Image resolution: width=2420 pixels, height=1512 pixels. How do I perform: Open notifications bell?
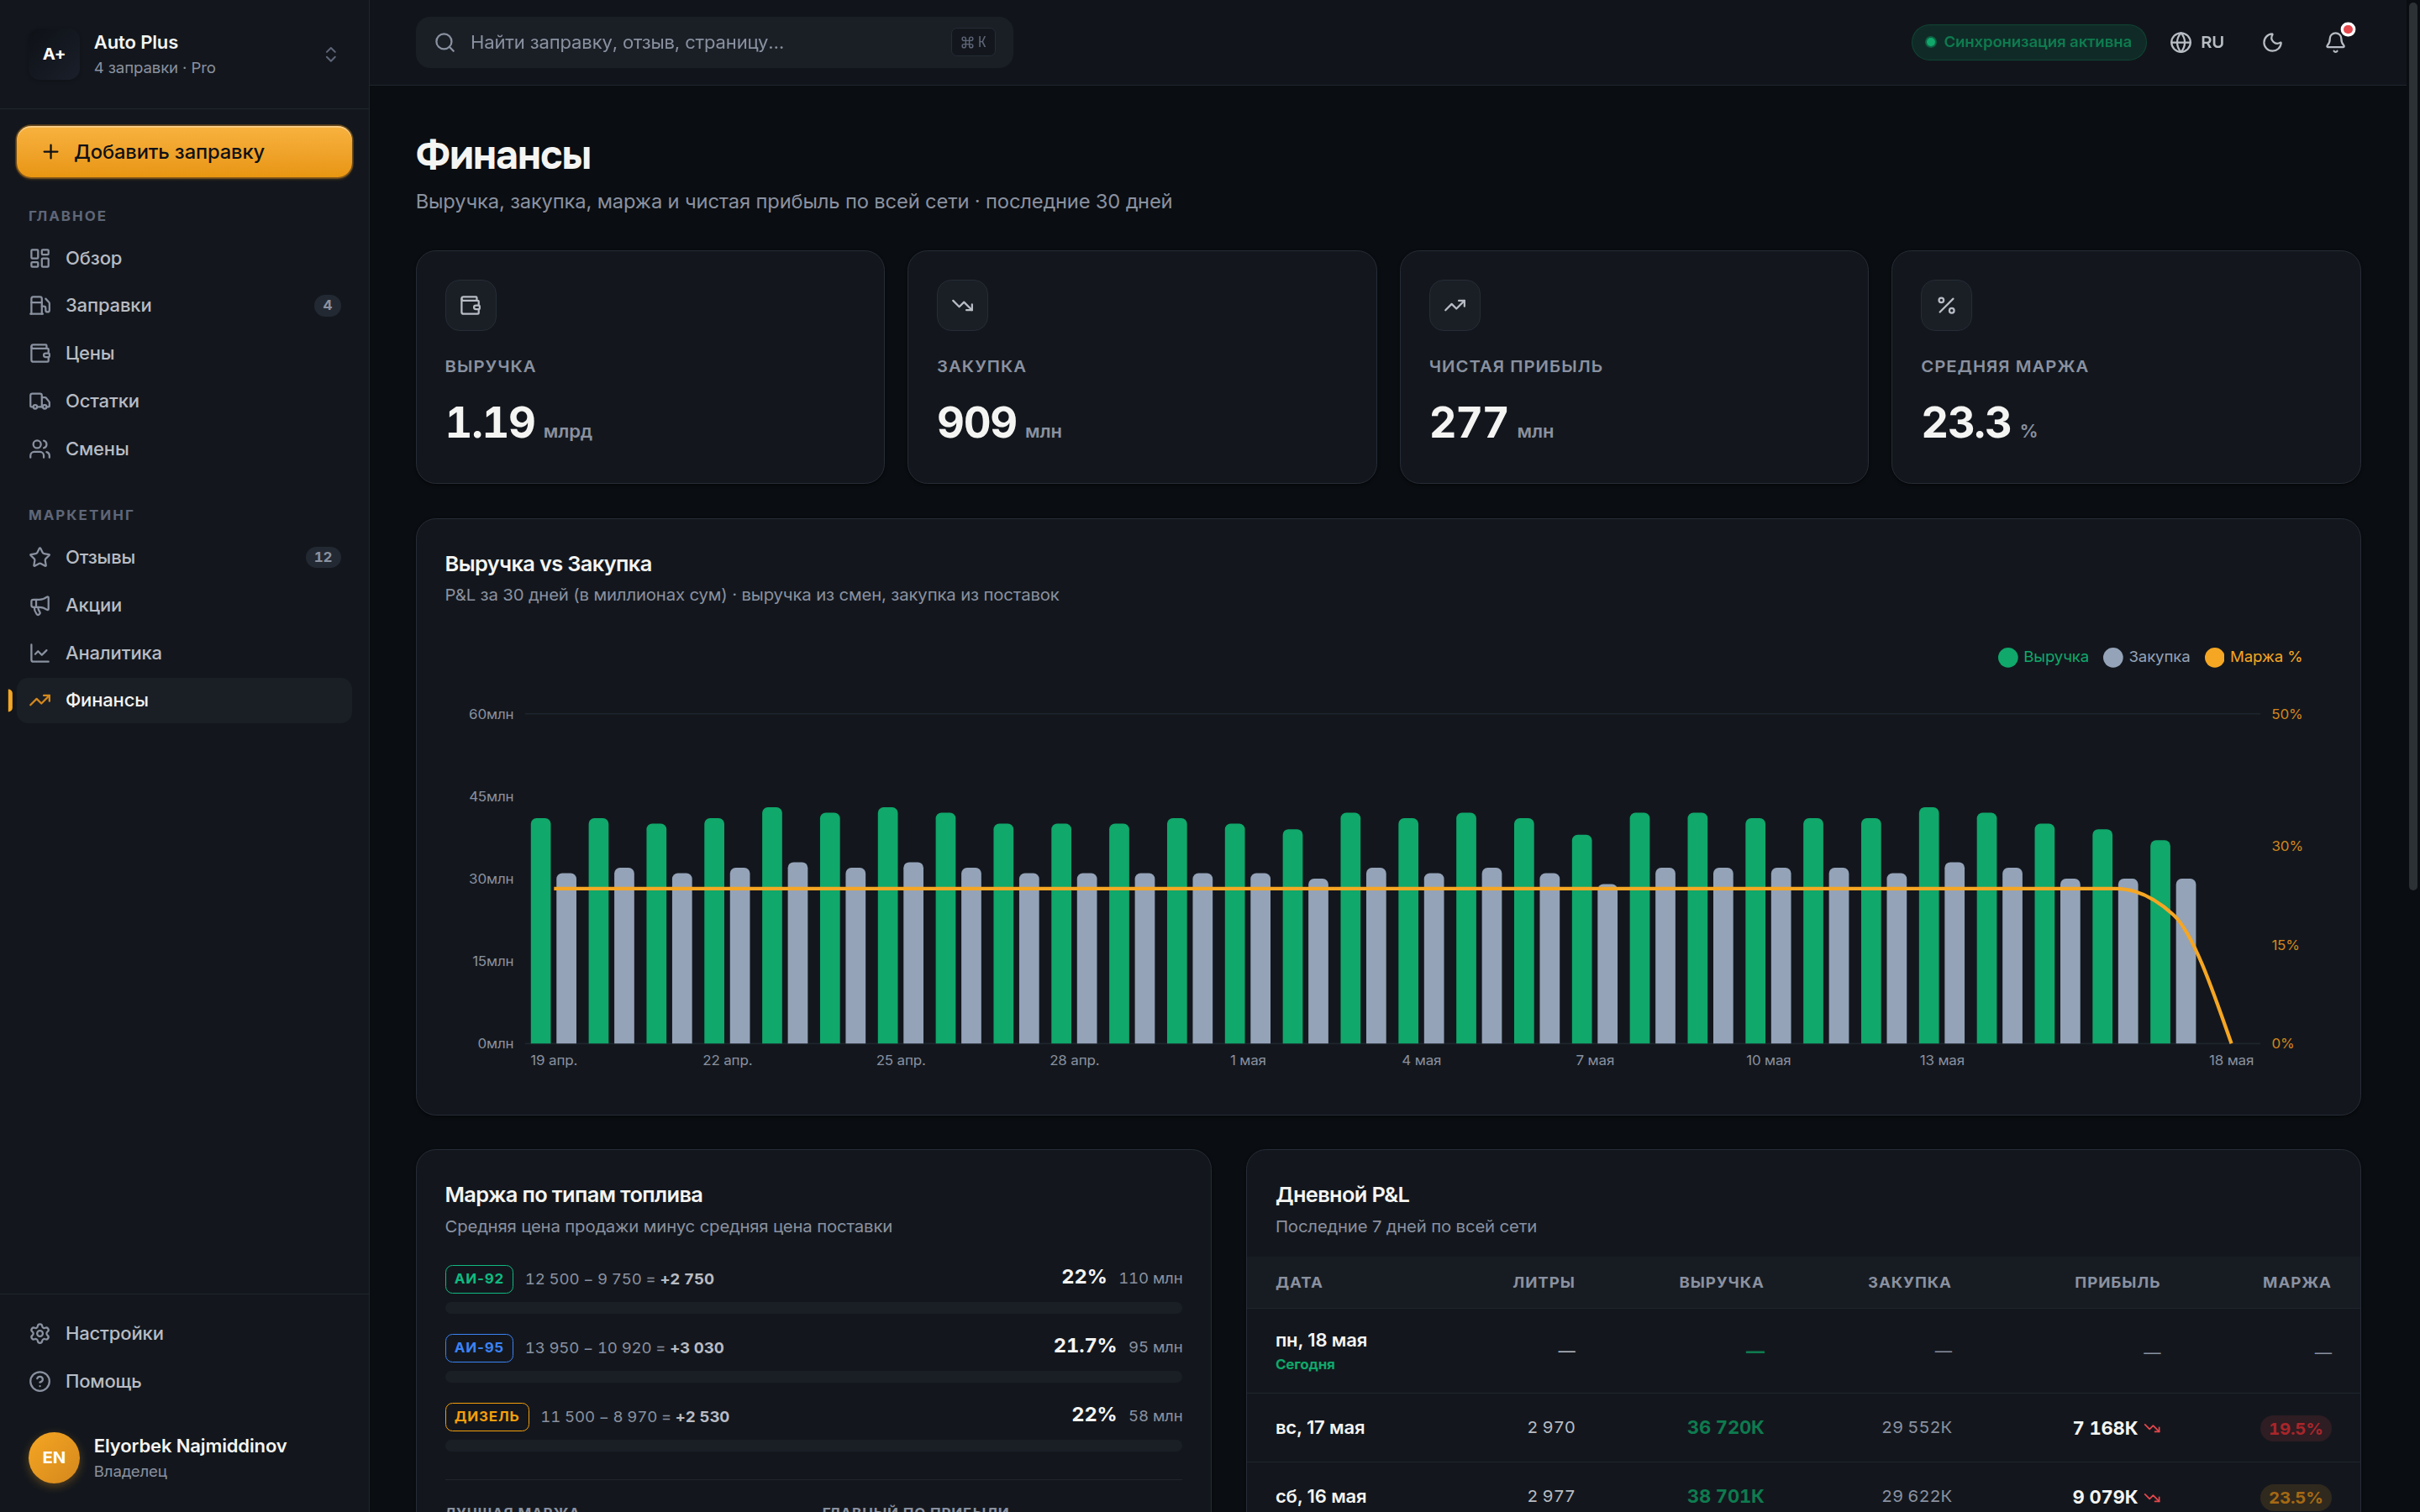[x=2335, y=42]
